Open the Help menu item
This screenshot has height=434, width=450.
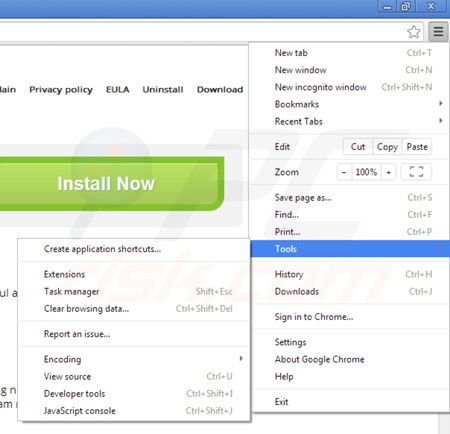349,377
